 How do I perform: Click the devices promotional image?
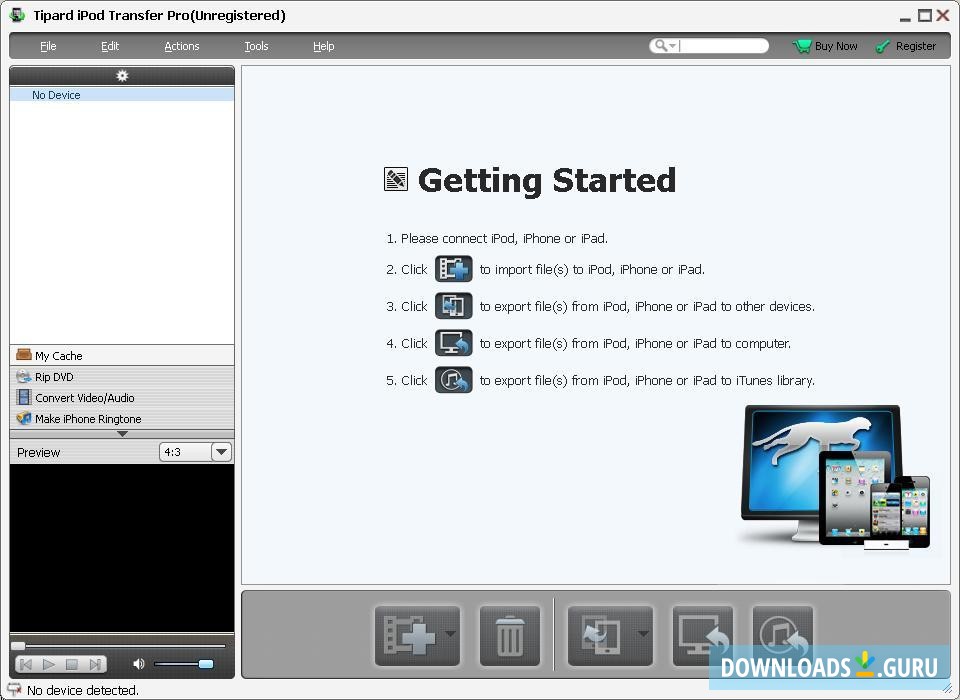835,476
